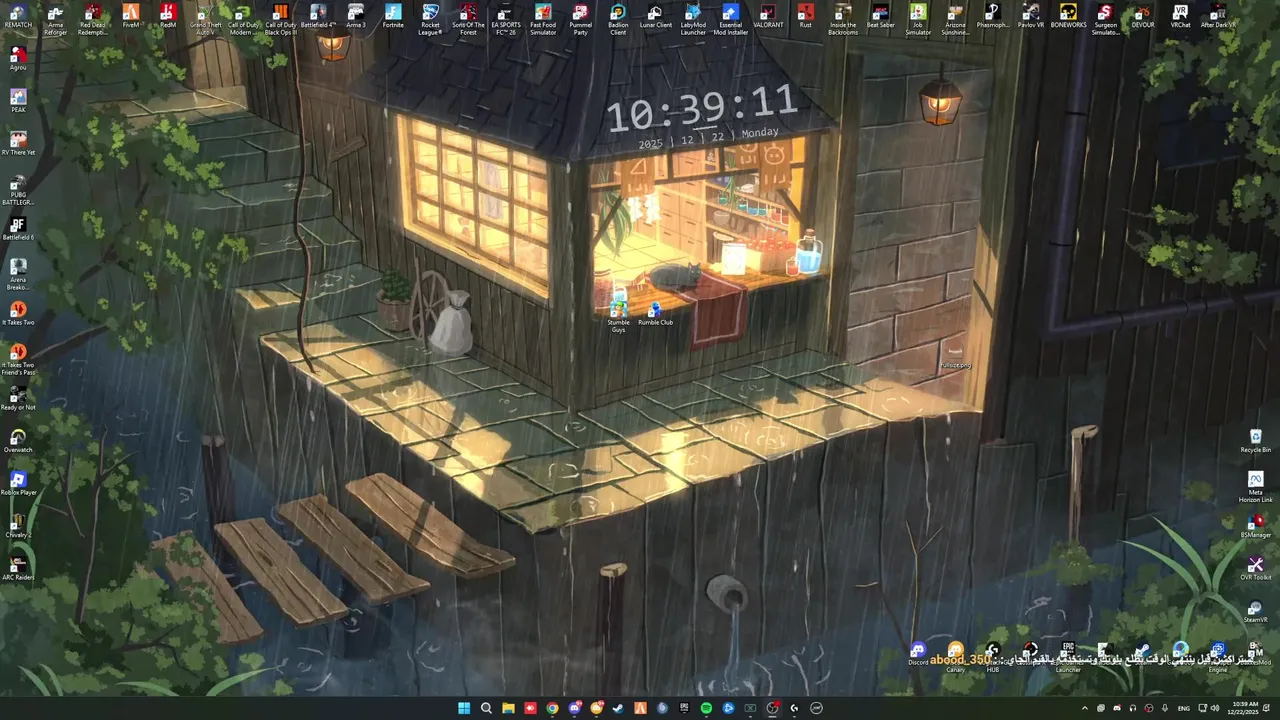Click the Battlefield 4 desktop icon

(x=318, y=17)
